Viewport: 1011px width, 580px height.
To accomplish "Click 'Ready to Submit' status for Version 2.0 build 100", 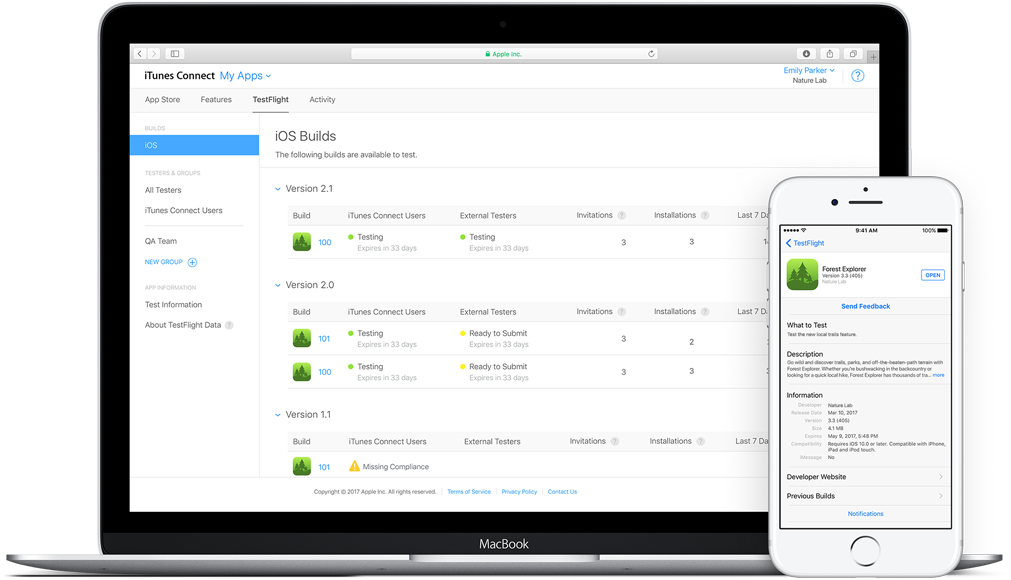I will coord(498,367).
